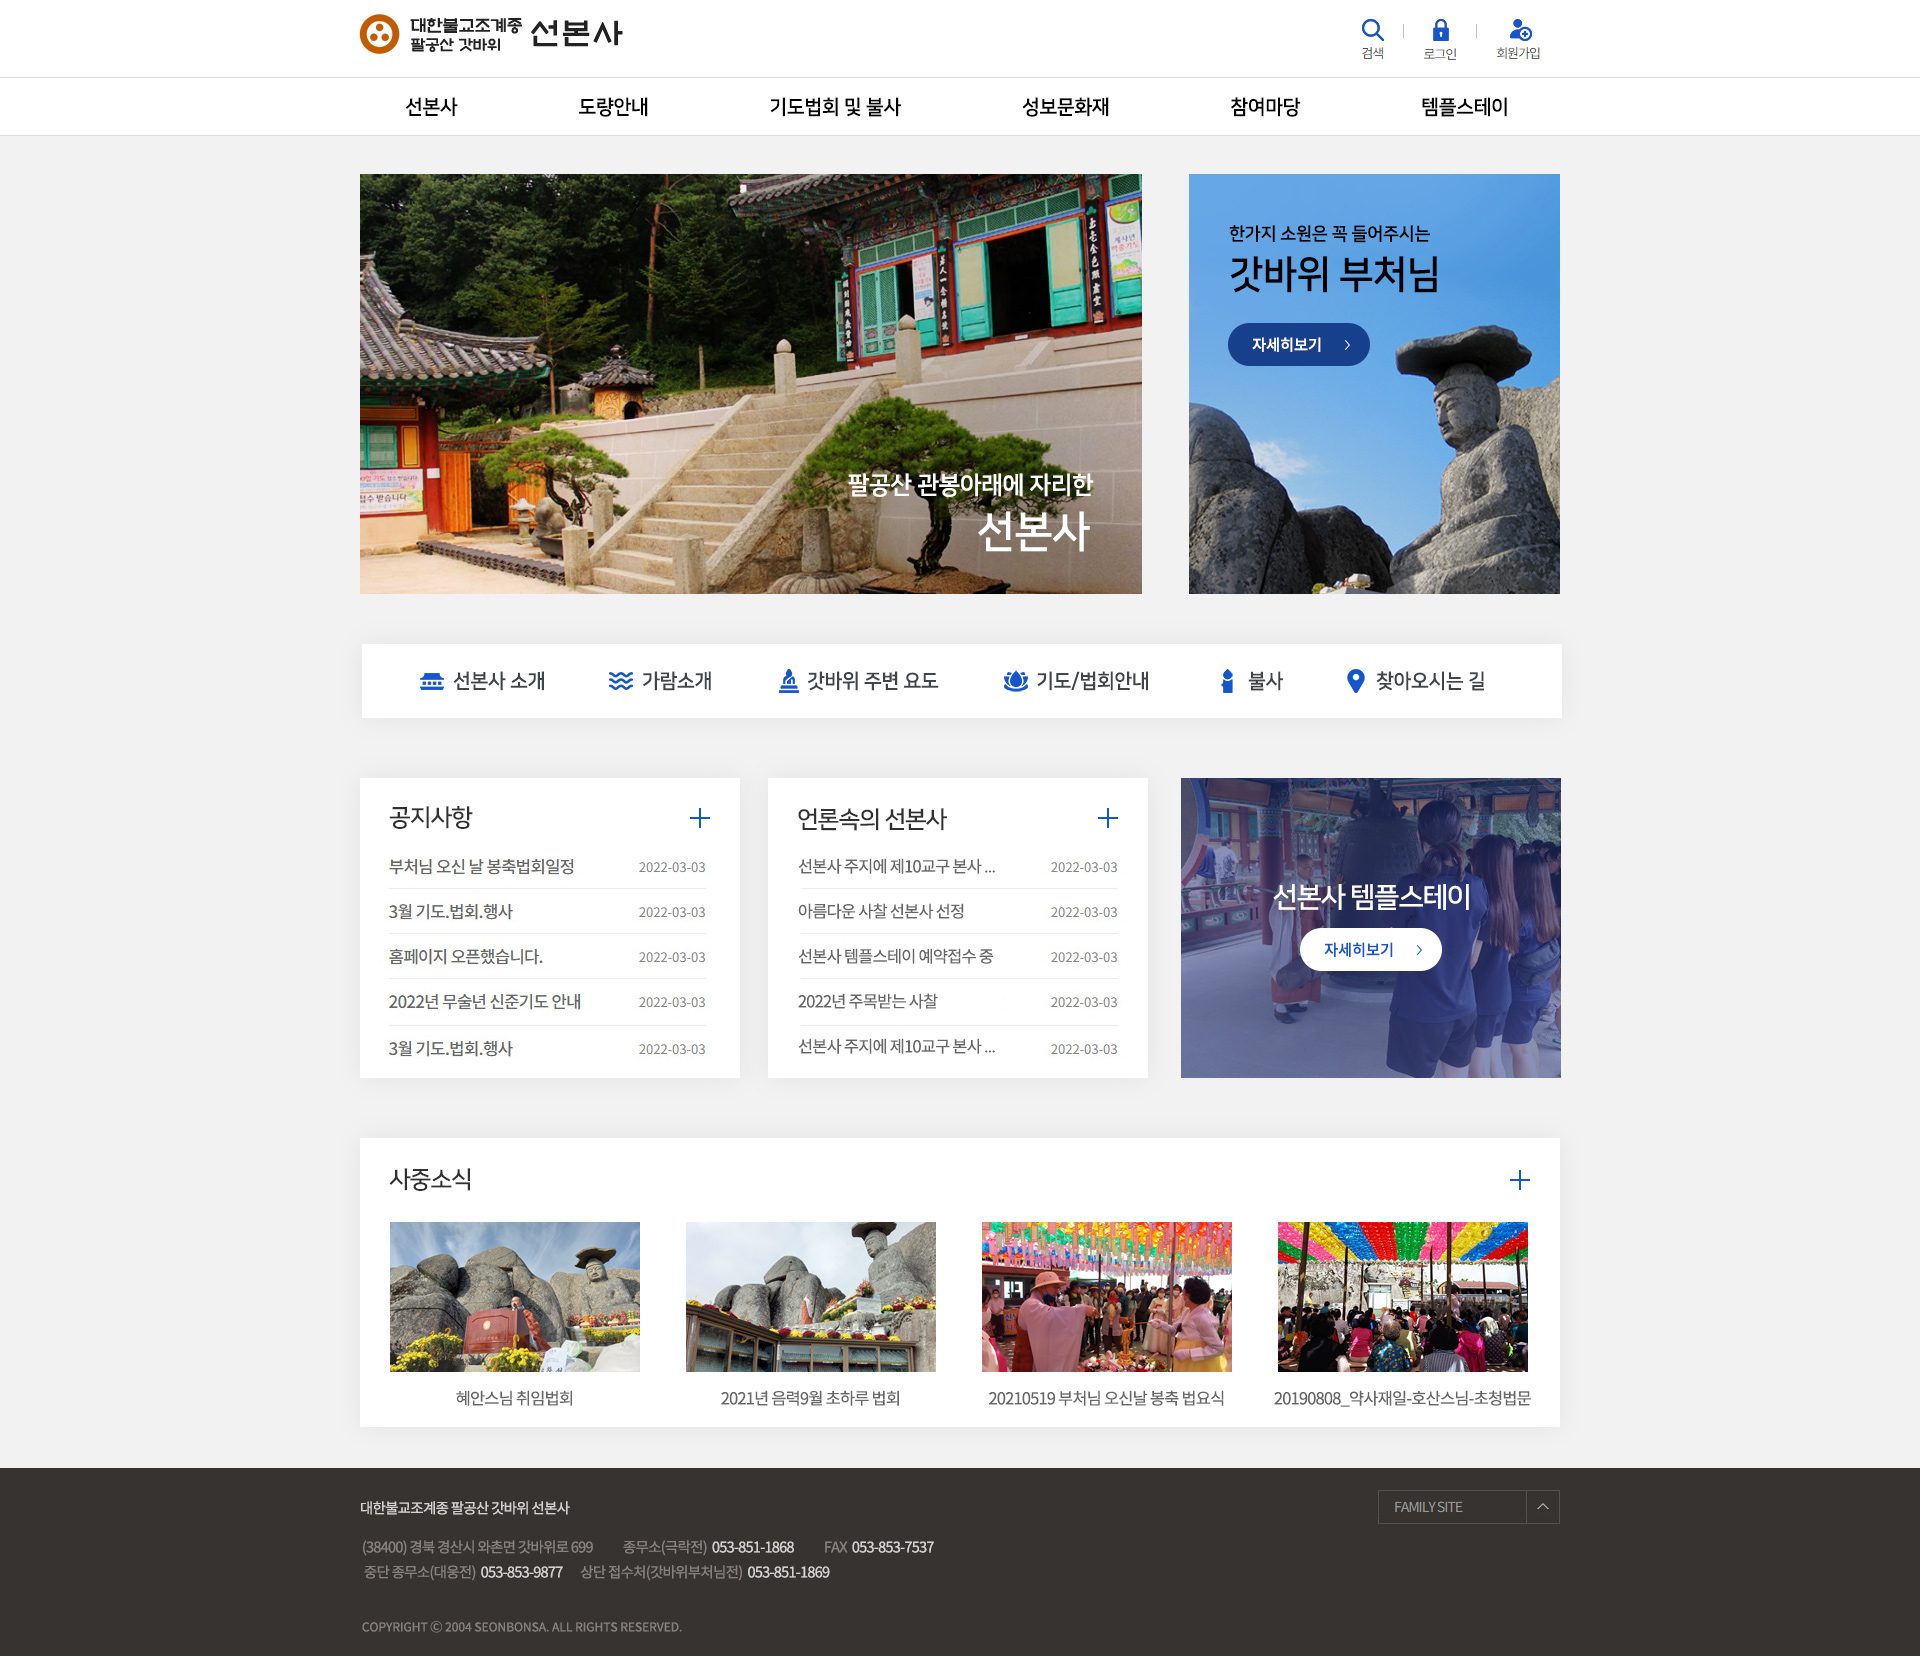Open notice 부처님 오신 날 봉축법회일정
This screenshot has height=1656, width=1920.
click(481, 867)
